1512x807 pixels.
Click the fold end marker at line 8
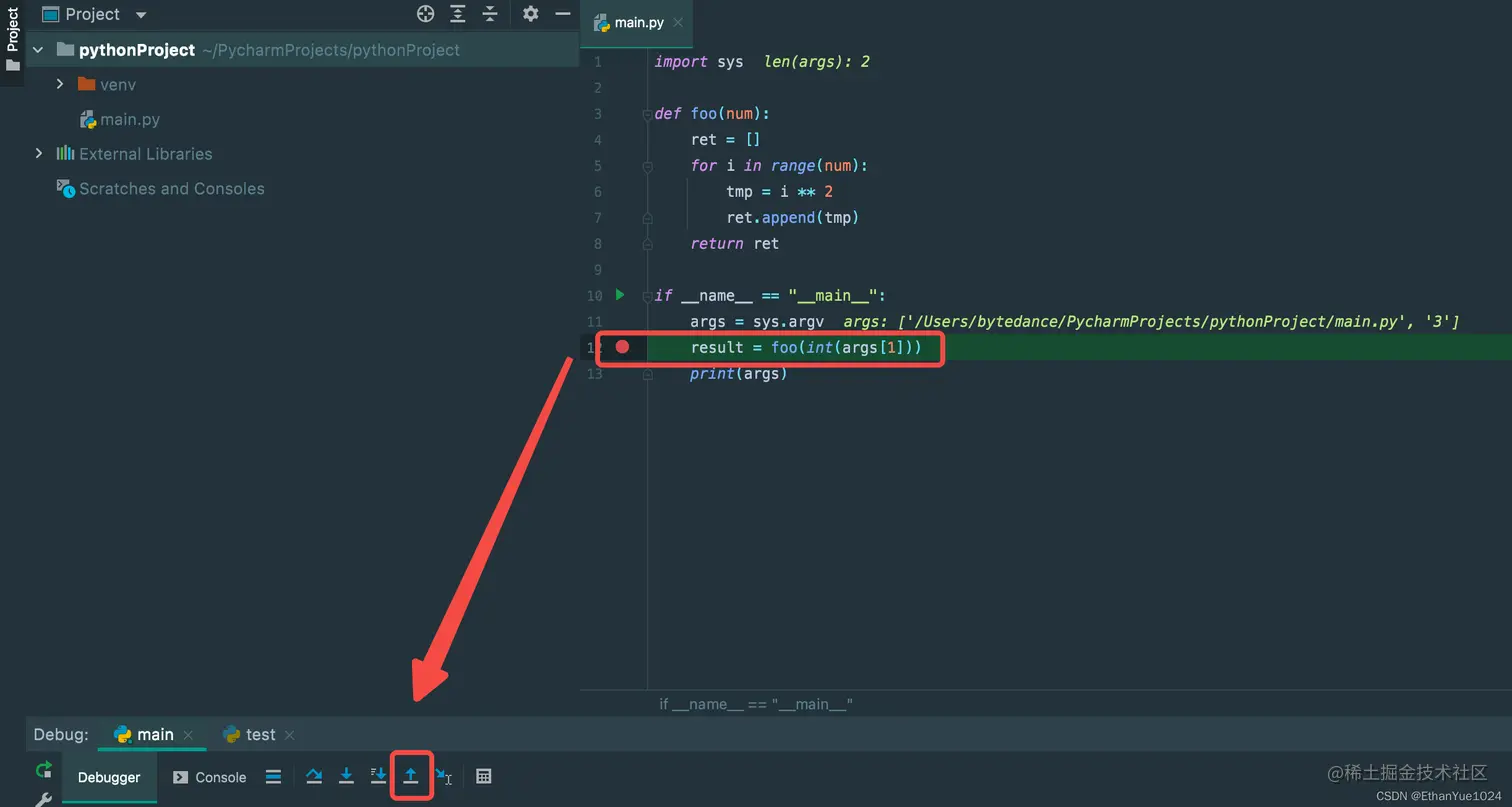(x=647, y=244)
